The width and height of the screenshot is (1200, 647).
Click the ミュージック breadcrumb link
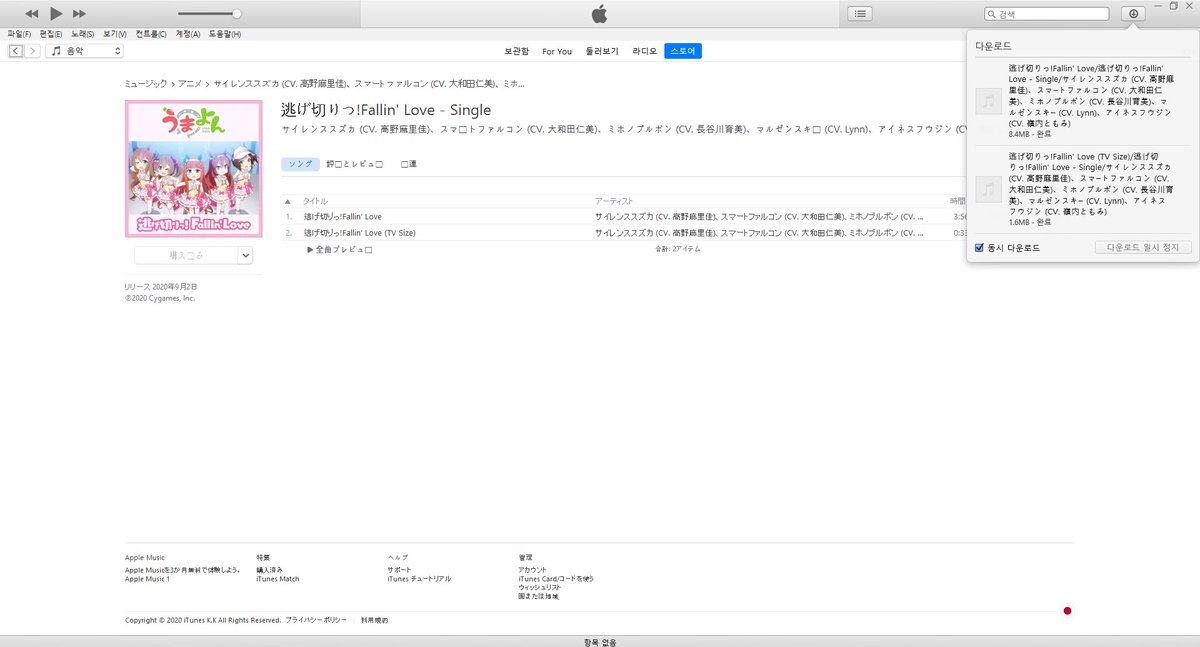[146, 84]
